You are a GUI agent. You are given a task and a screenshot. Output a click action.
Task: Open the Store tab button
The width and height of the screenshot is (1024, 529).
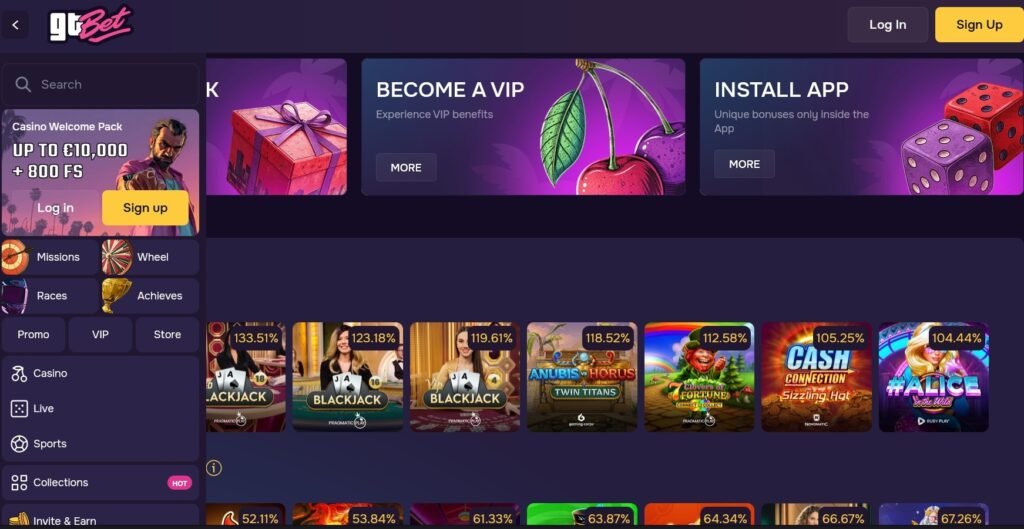click(167, 334)
